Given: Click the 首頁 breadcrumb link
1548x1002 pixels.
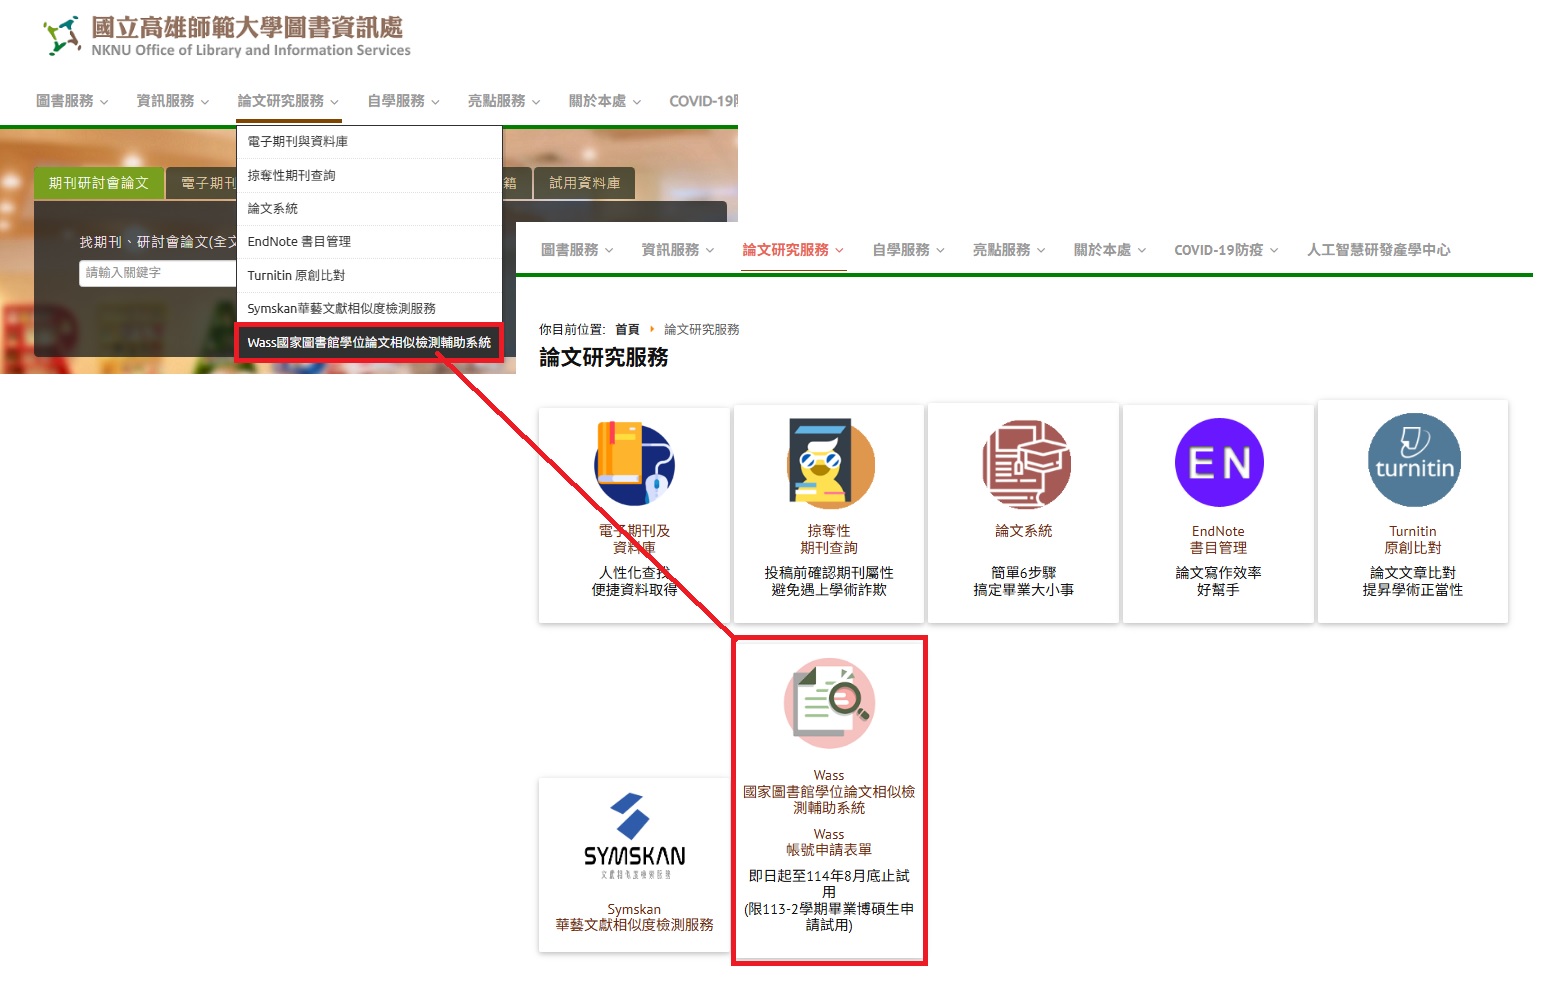Looking at the screenshot, I should click(x=627, y=329).
